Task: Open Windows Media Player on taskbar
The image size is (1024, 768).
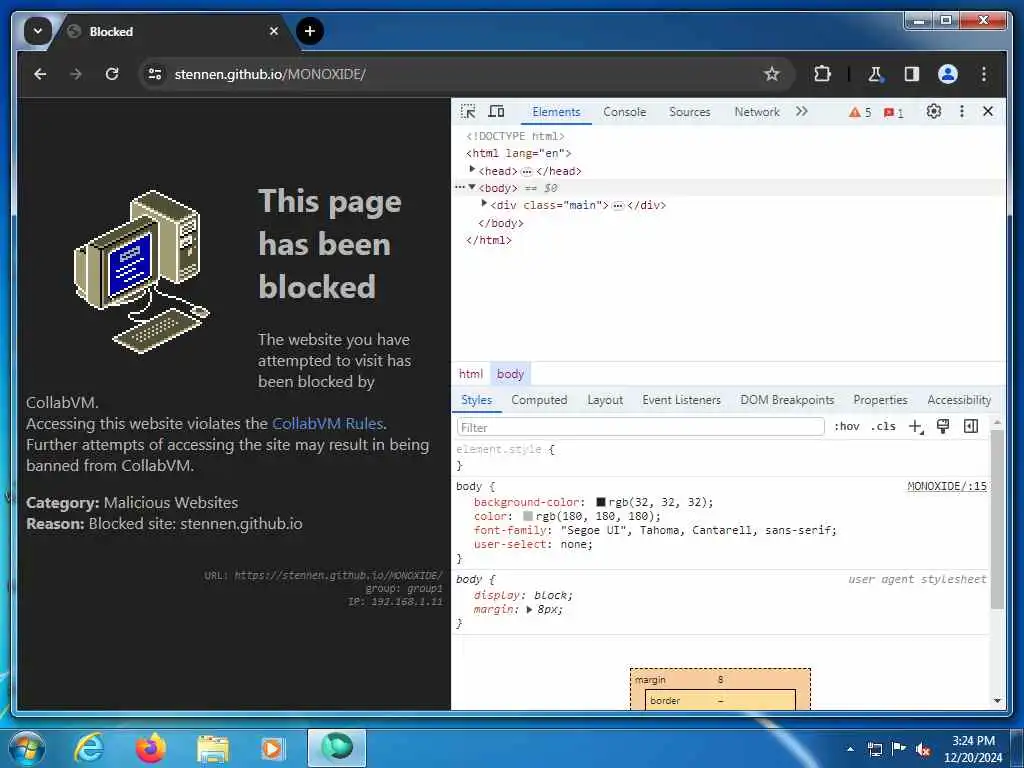Action: 272,749
